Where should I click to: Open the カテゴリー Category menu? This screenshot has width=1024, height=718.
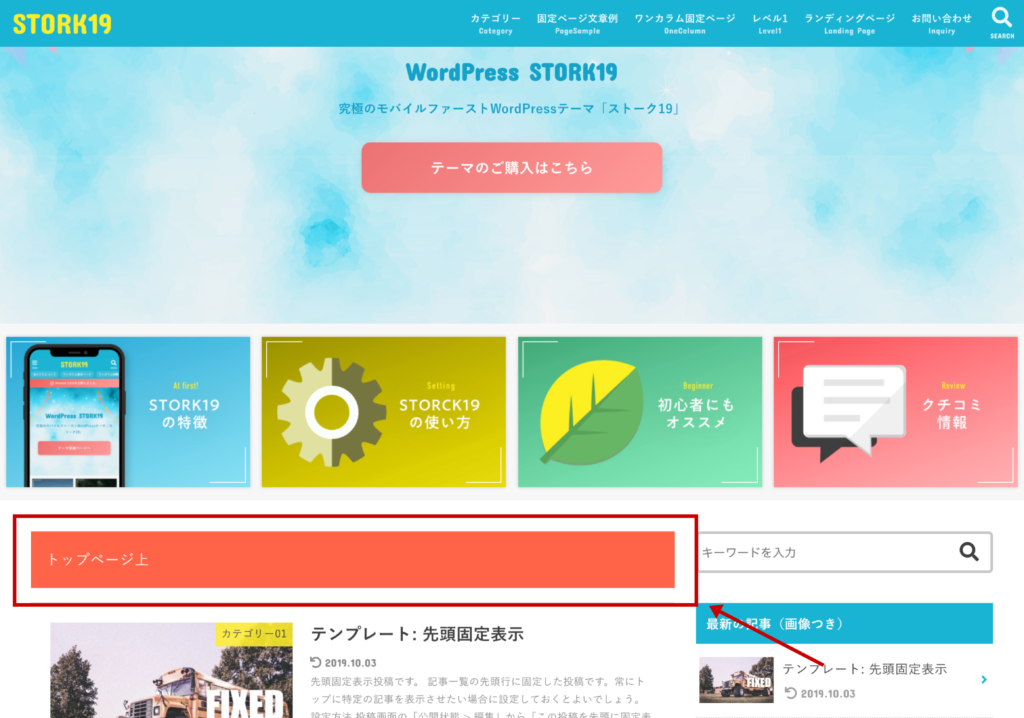(x=495, y=24)
